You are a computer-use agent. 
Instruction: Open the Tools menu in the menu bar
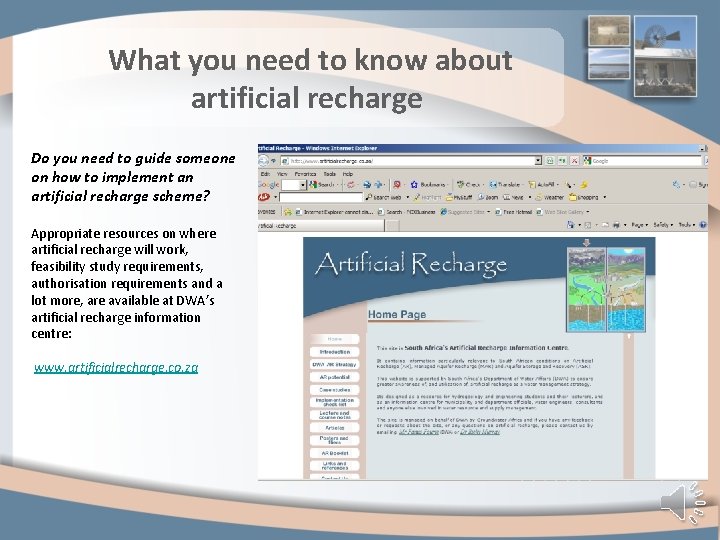(330, 174)
